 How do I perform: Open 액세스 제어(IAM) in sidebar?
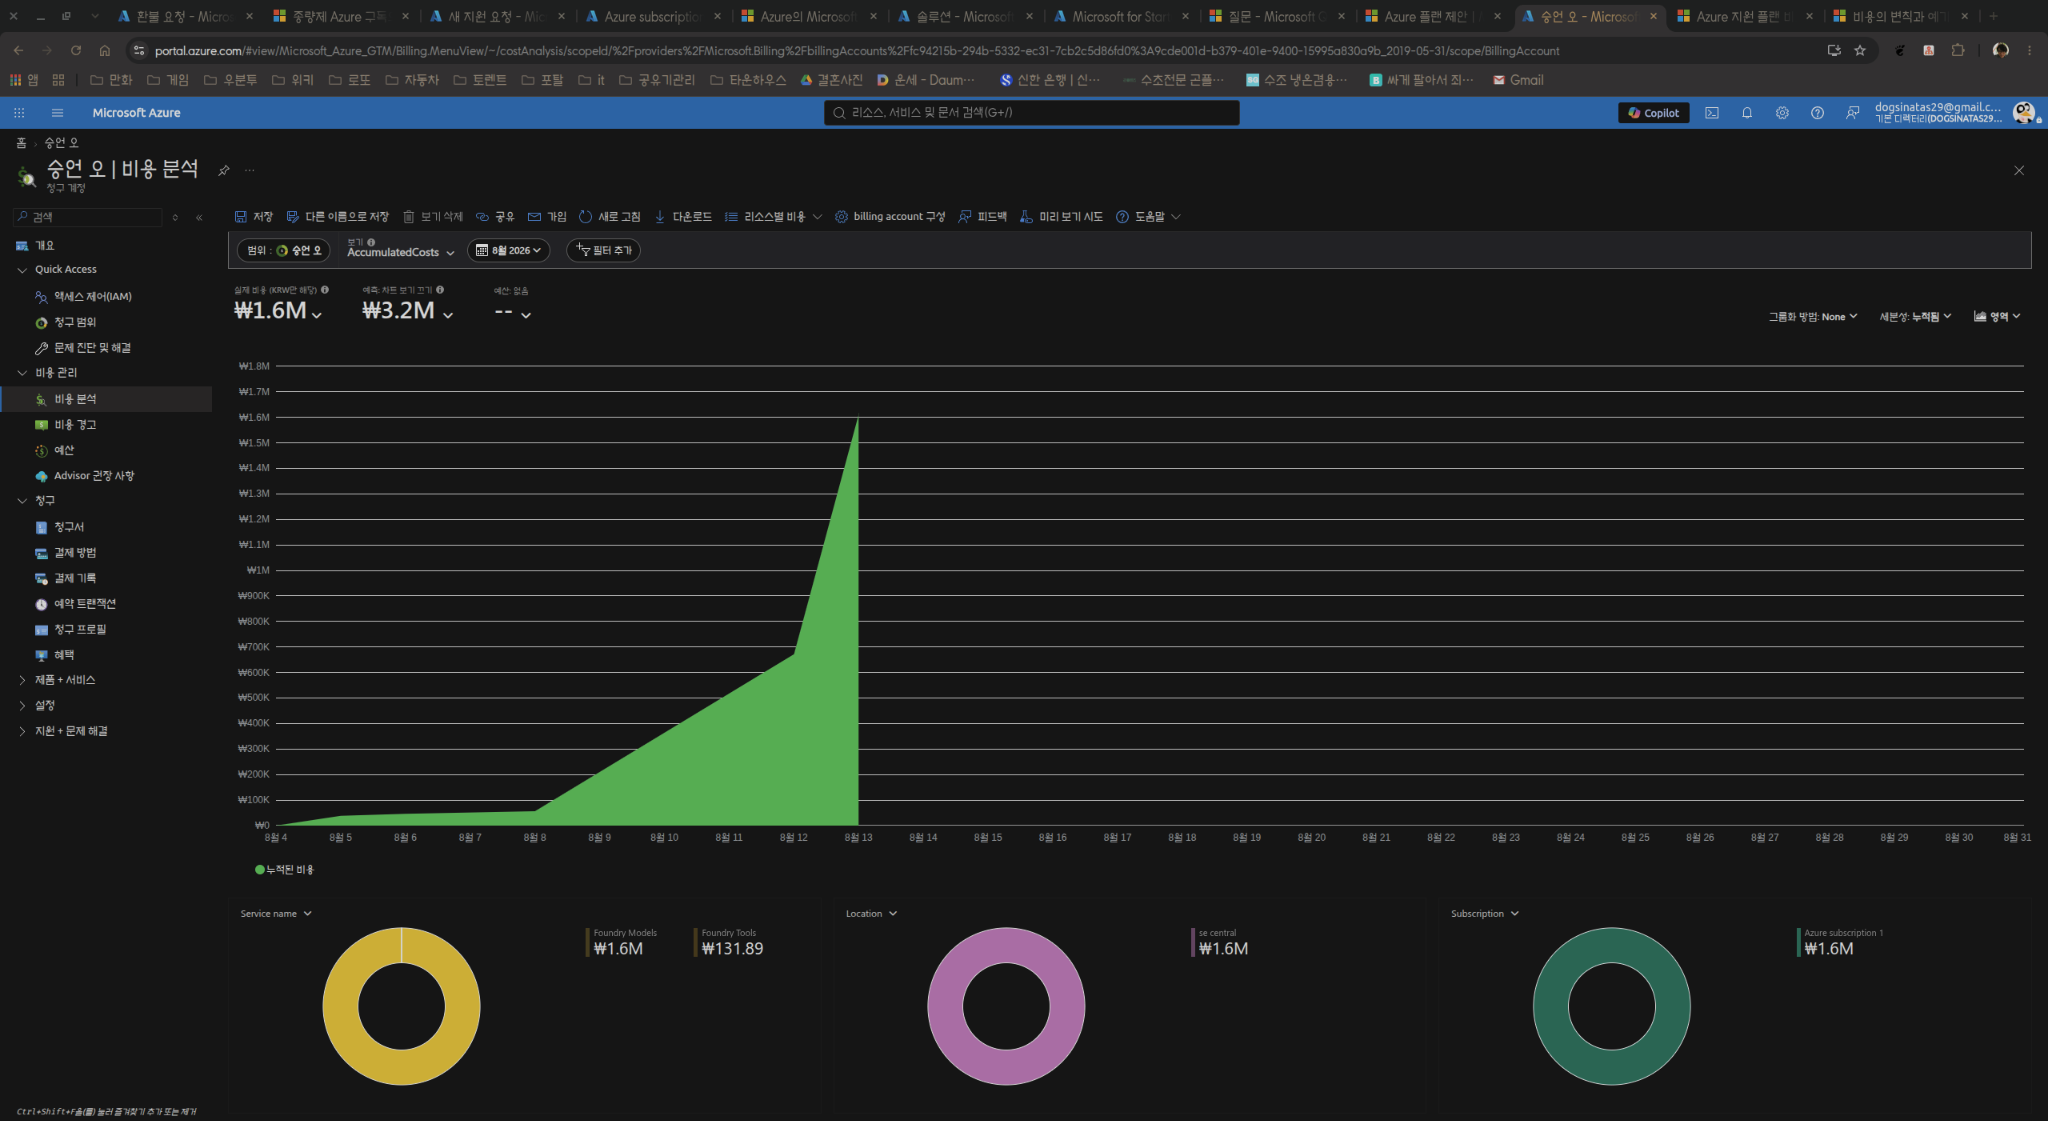[92, 297]
